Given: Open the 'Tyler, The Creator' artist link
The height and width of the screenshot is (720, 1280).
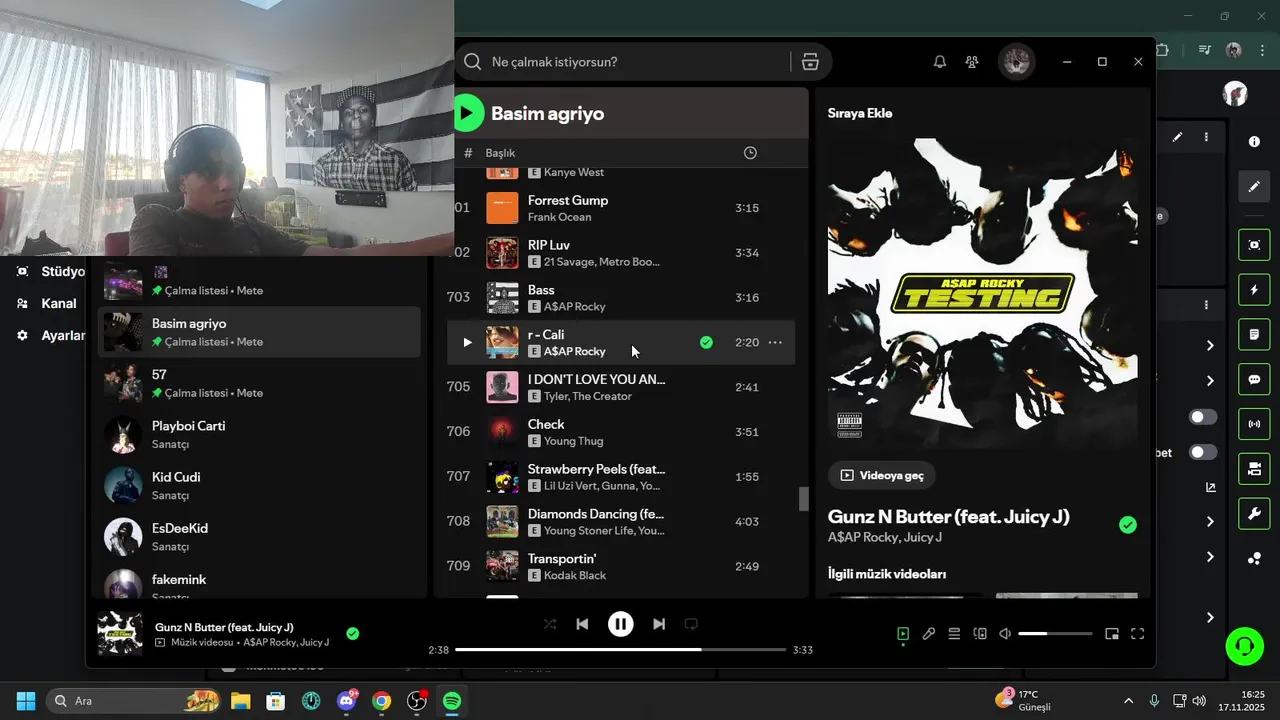Looking at the screenshot, I should click(588, 396).
